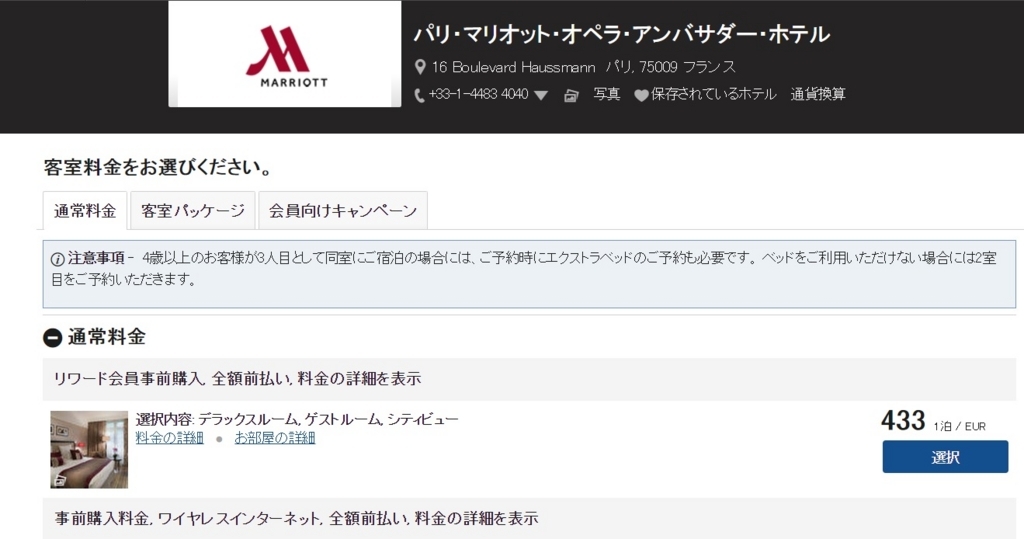This screenshot has width=1024, height=539.
Task: Switch to the 会員向けキャンペーン tab
Action: tap(343, 210)
